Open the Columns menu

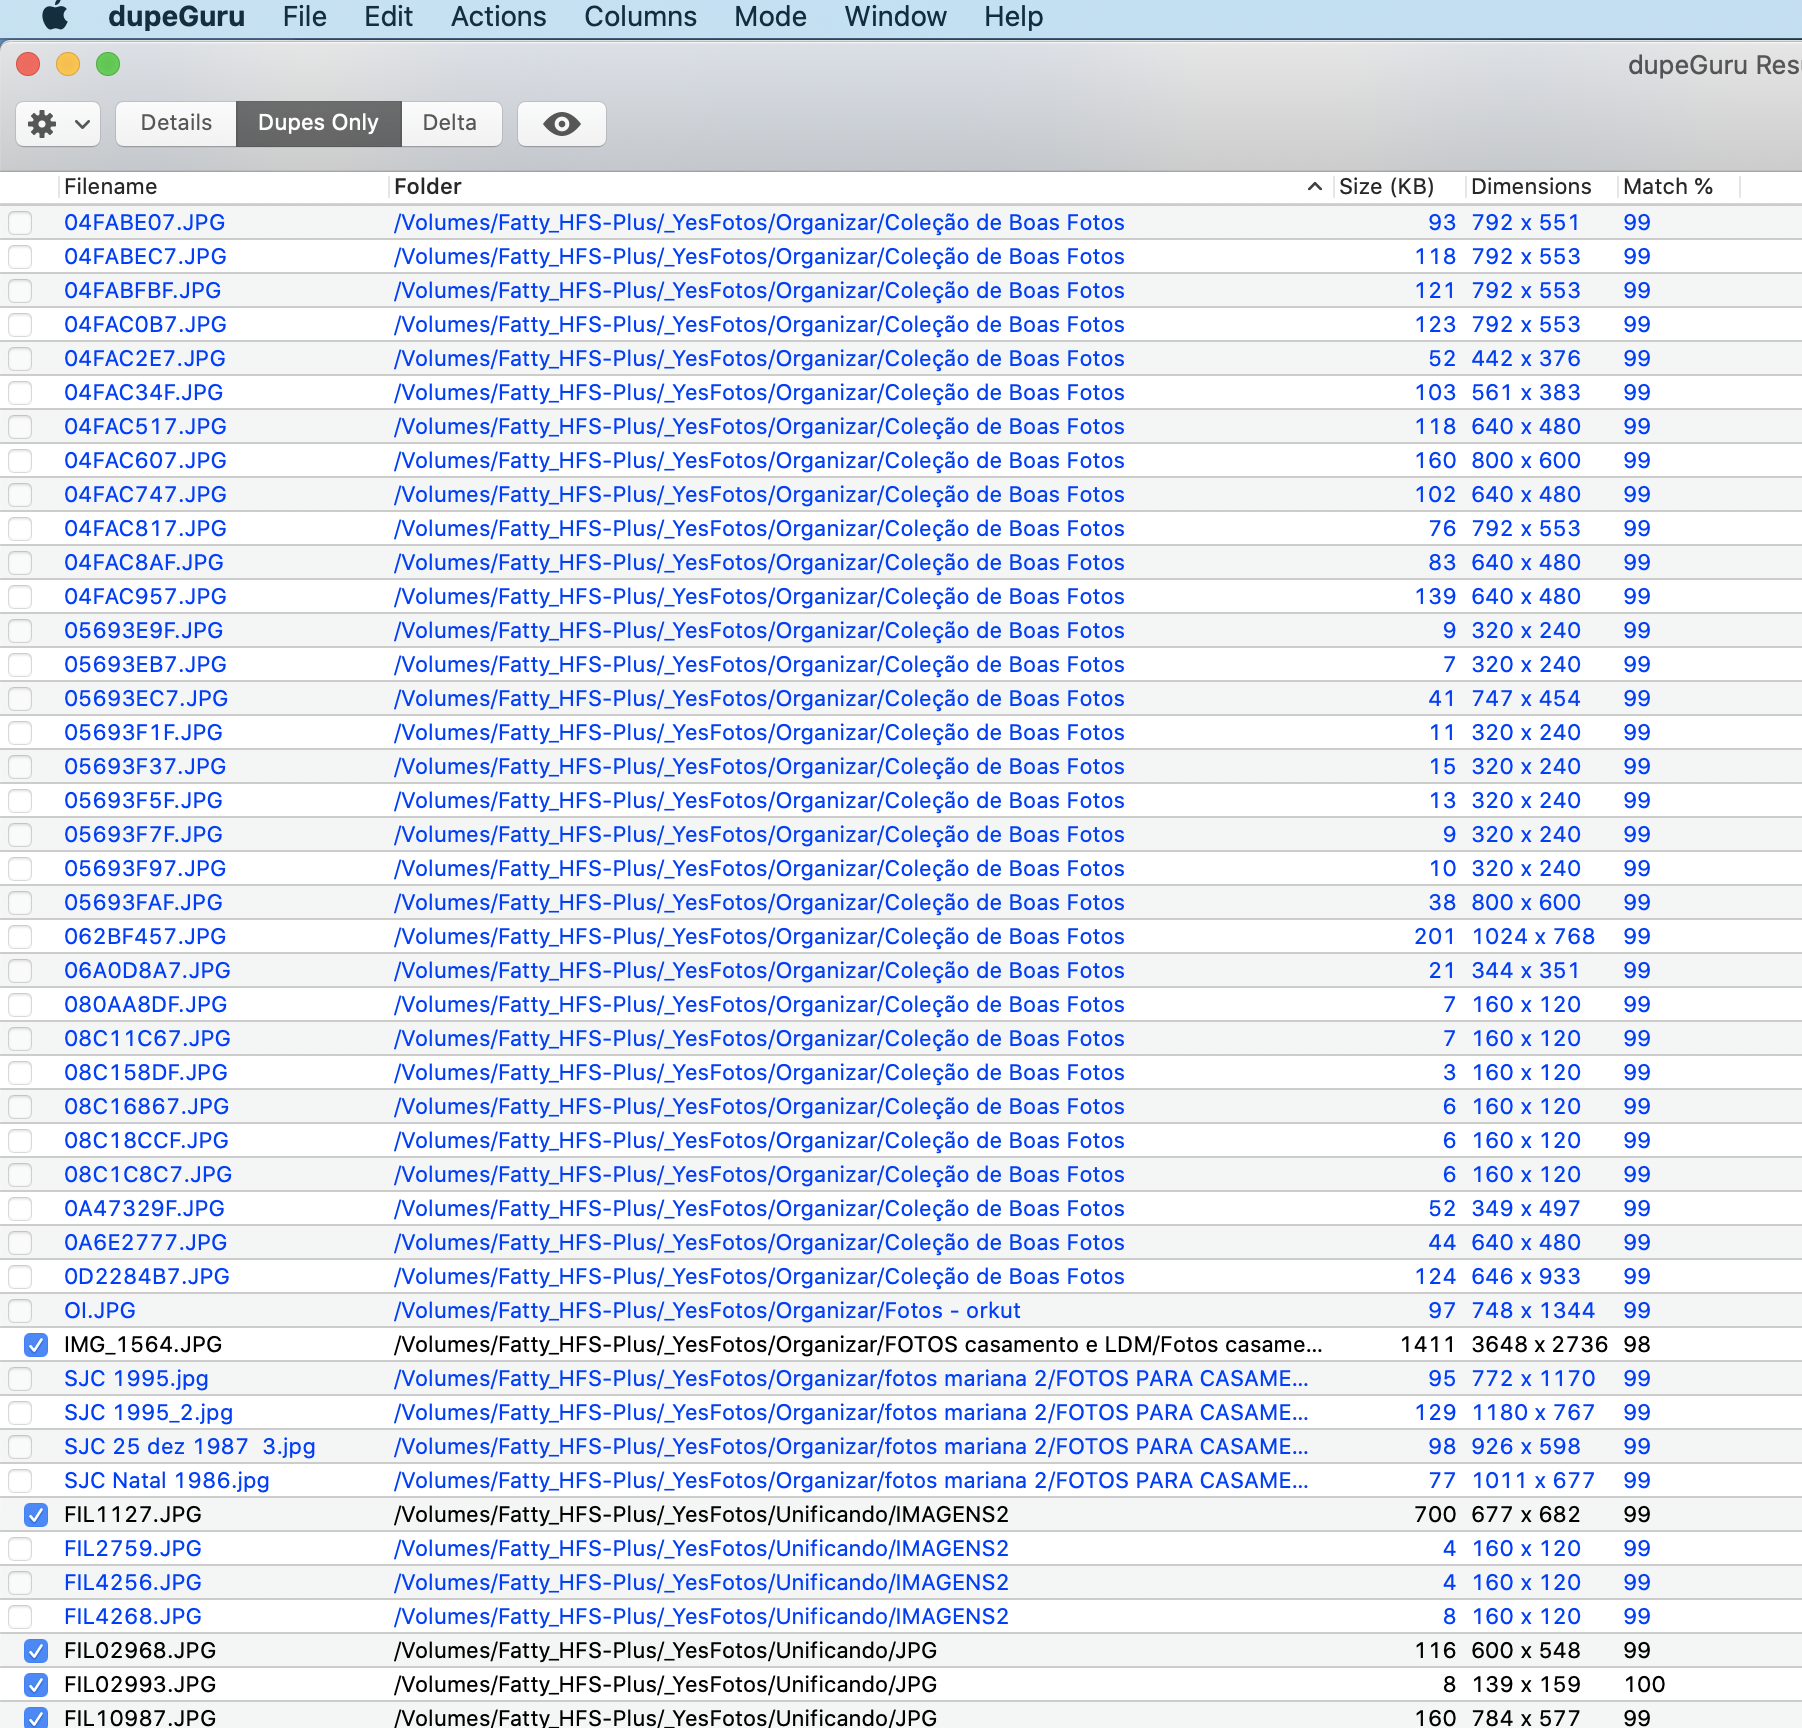tap(640, 17)
